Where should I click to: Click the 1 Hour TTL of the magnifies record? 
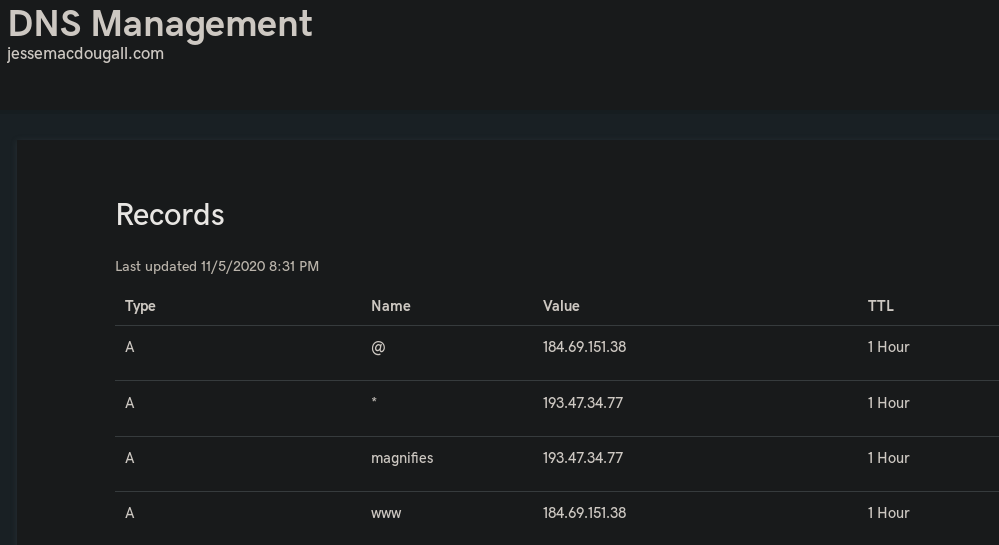tap(888, 458)
